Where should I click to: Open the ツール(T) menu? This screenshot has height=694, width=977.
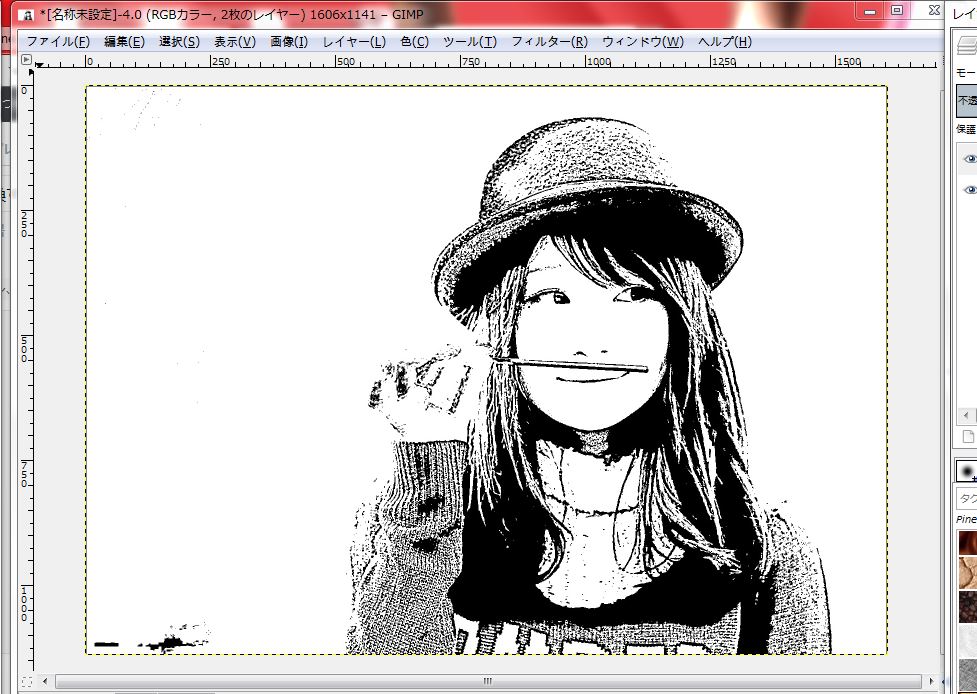click(470, 42)
